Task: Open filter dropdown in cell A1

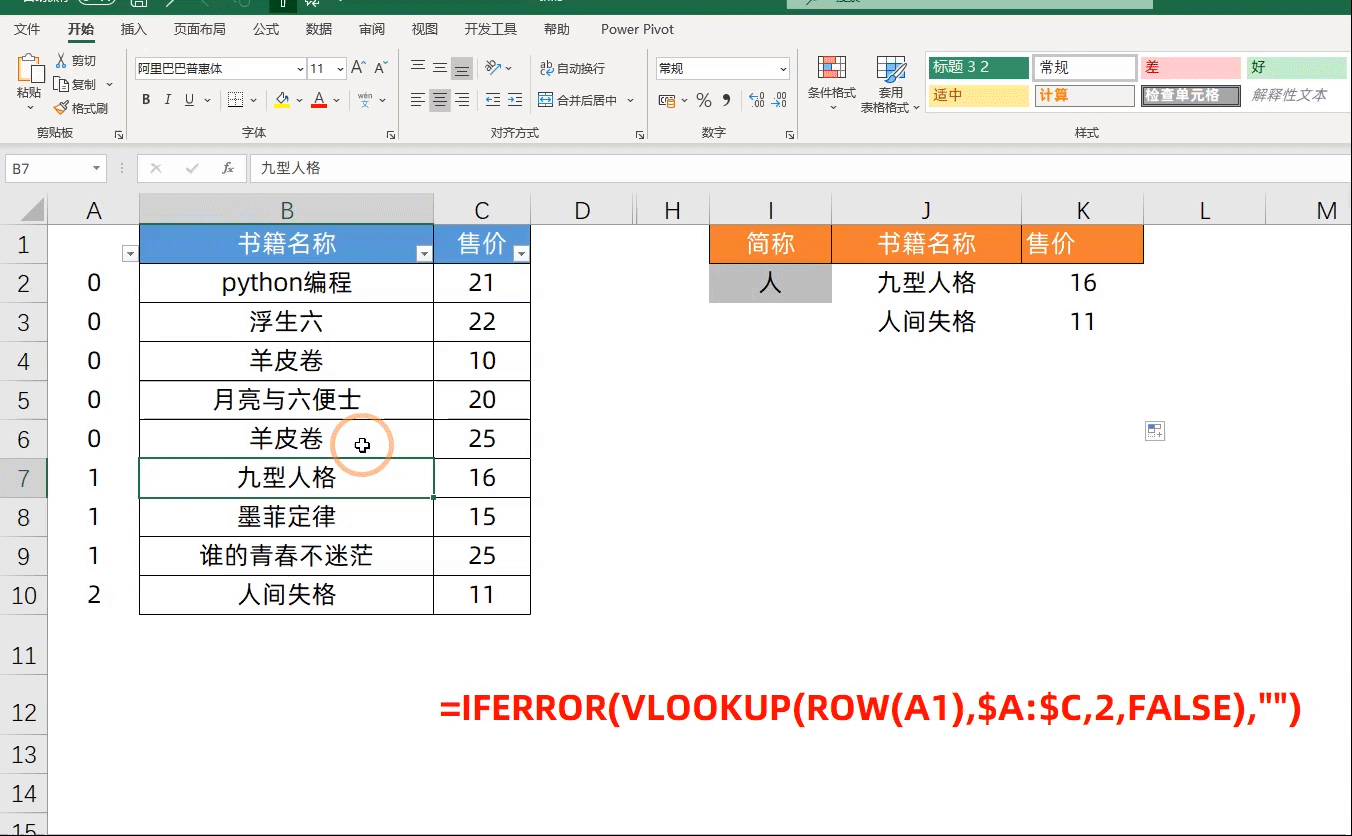Action: coord(129,254)
